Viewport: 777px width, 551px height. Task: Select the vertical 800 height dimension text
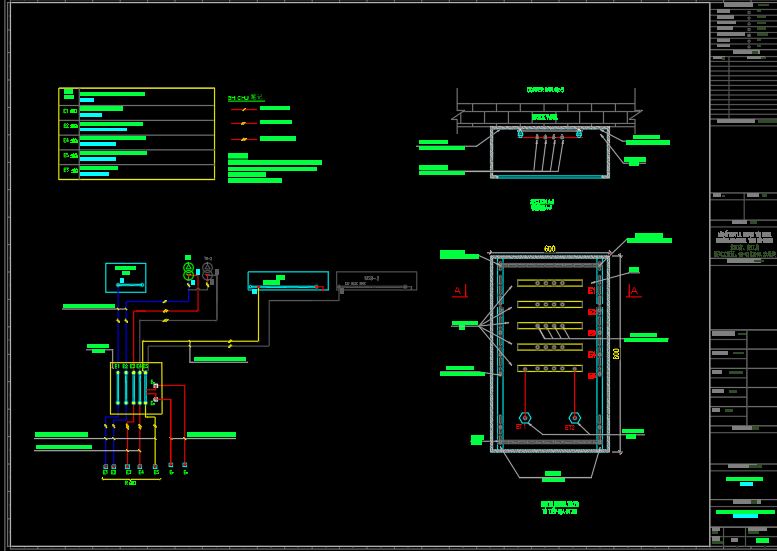617,353
